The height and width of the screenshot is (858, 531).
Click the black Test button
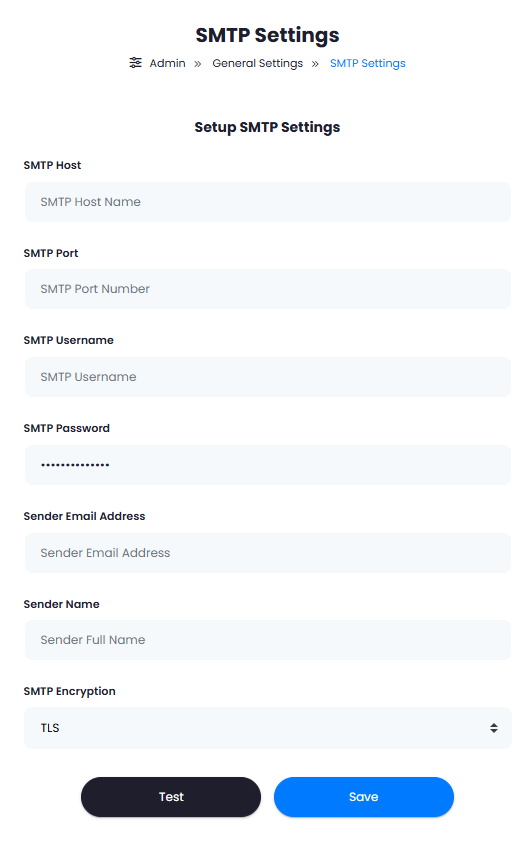(171, 797)
